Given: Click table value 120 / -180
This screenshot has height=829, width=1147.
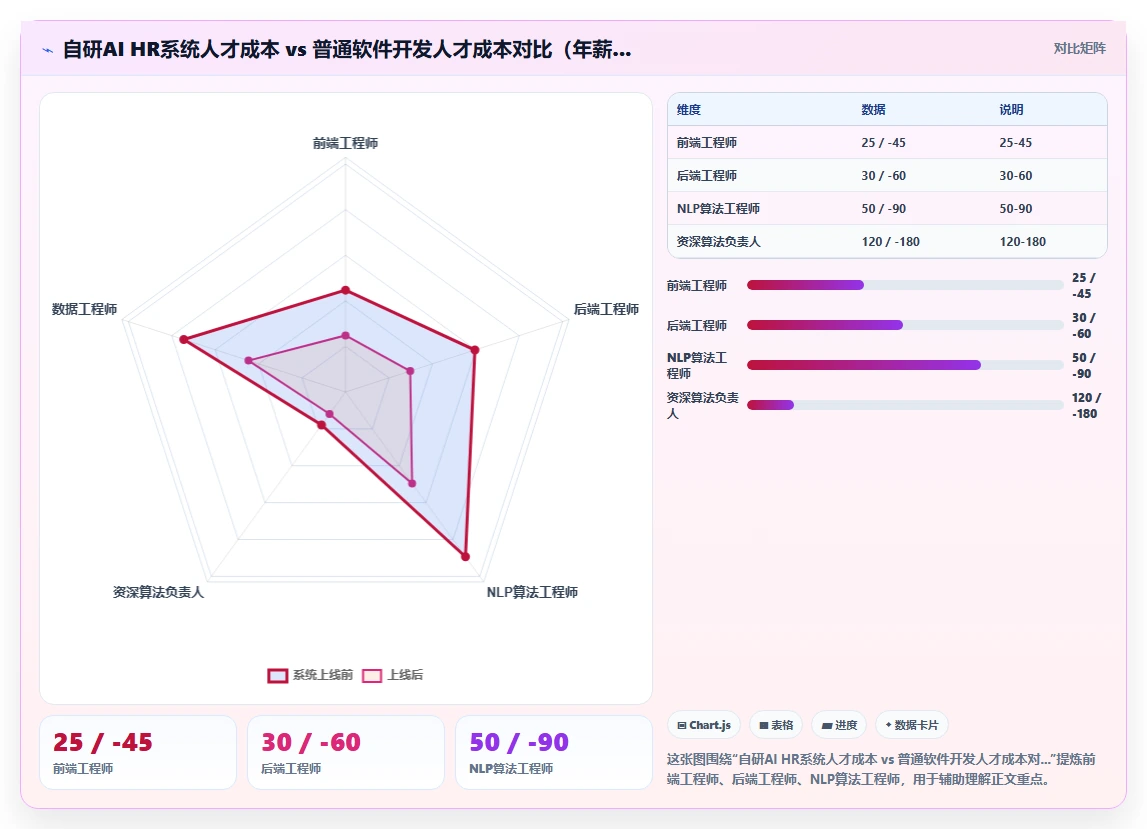Looking at the screenshot, I should [890, 241].
